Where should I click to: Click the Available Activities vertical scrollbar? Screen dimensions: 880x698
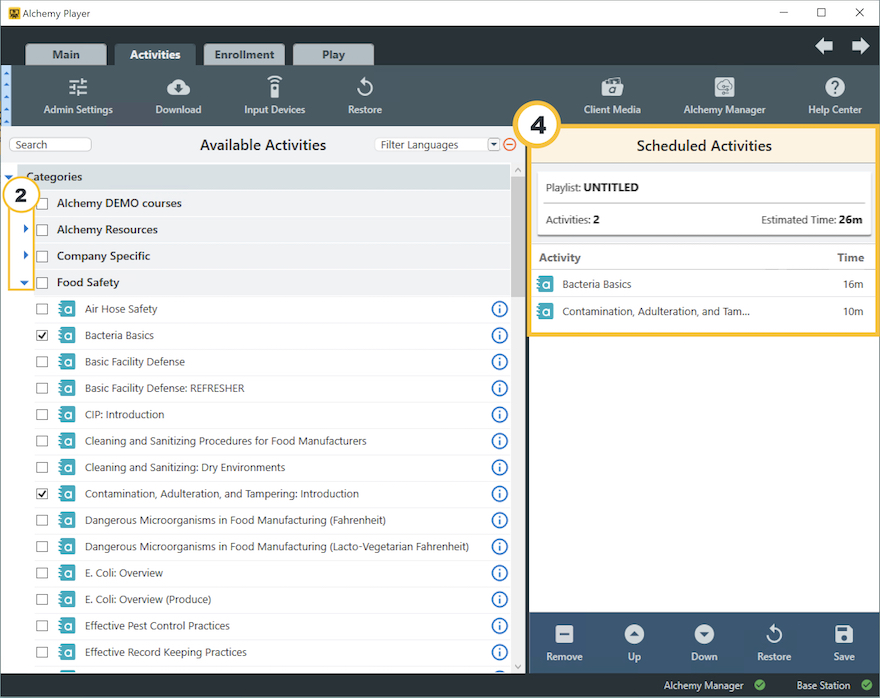(x=517, y=400)
